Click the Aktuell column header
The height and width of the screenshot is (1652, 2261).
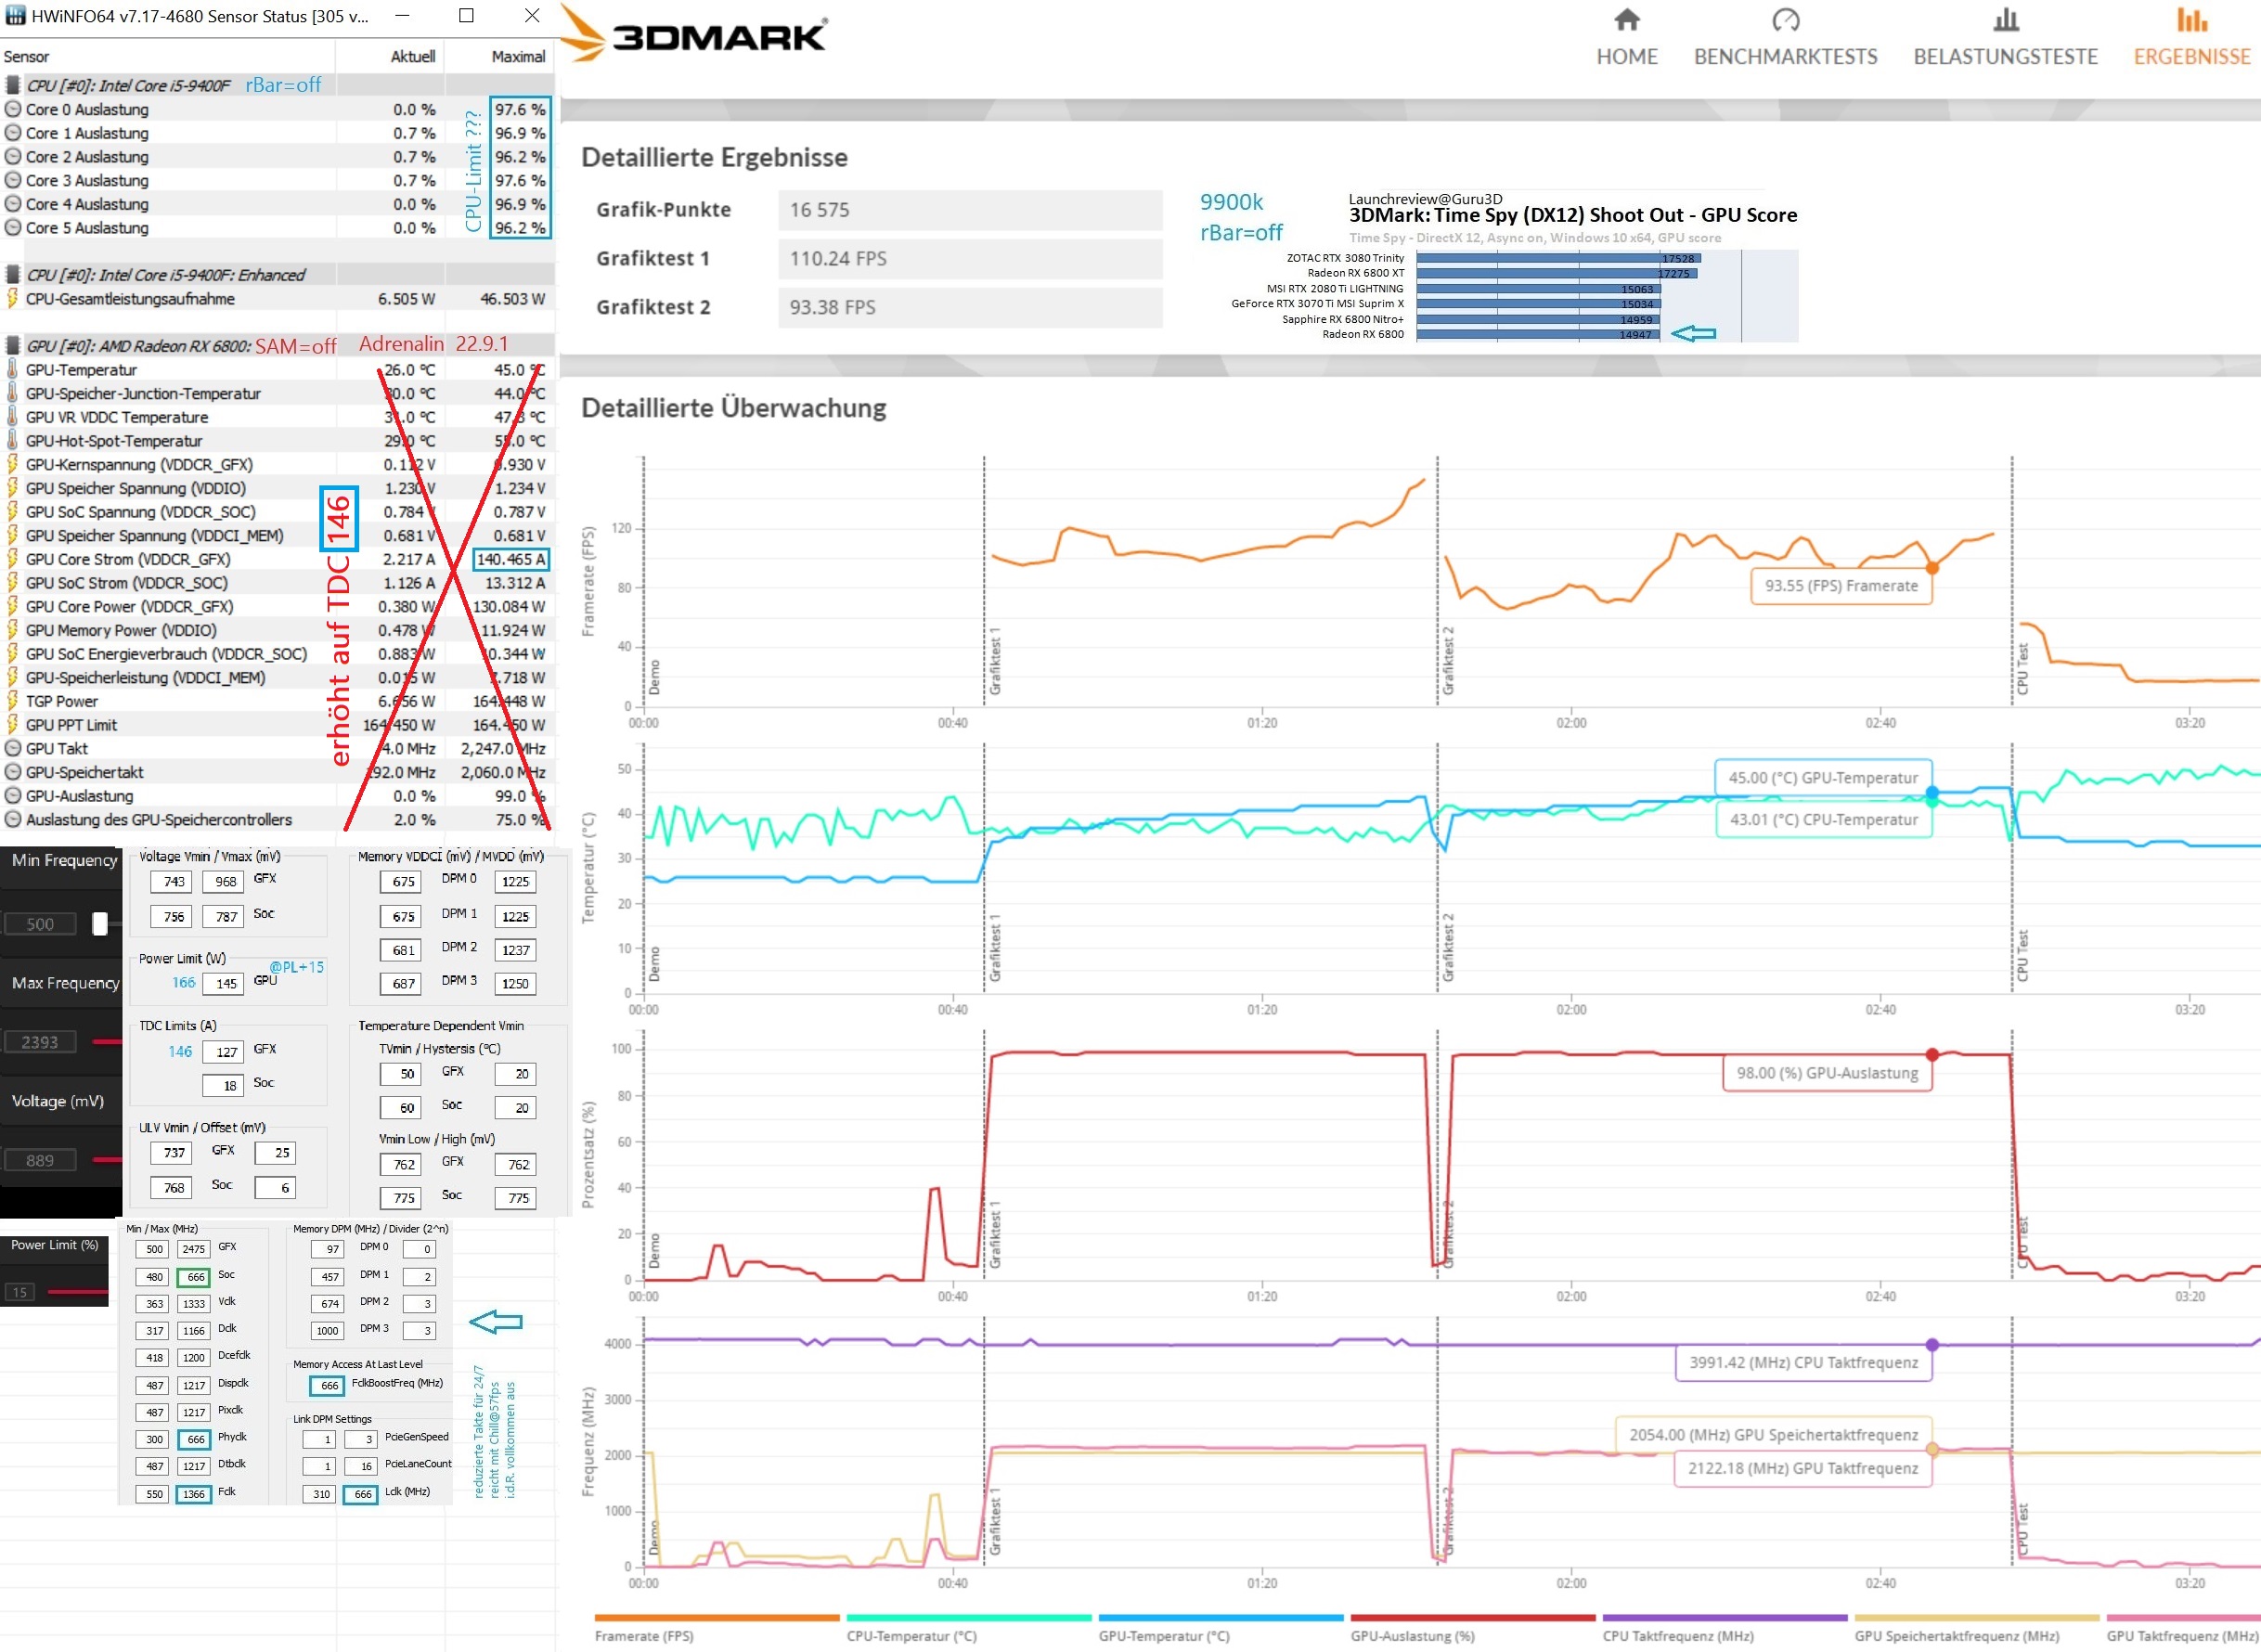[412, 57]
